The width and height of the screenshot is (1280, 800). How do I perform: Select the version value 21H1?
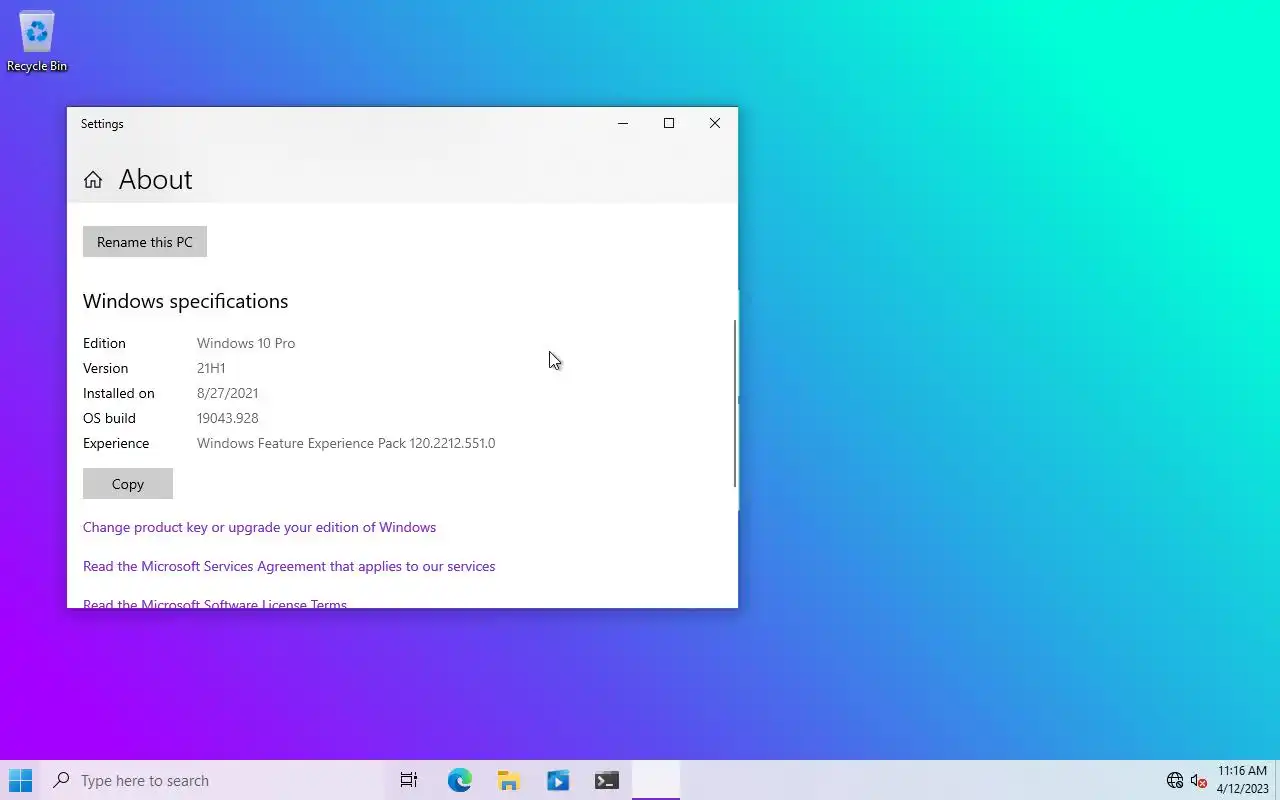pyautogui.click(x=211, y=368)
